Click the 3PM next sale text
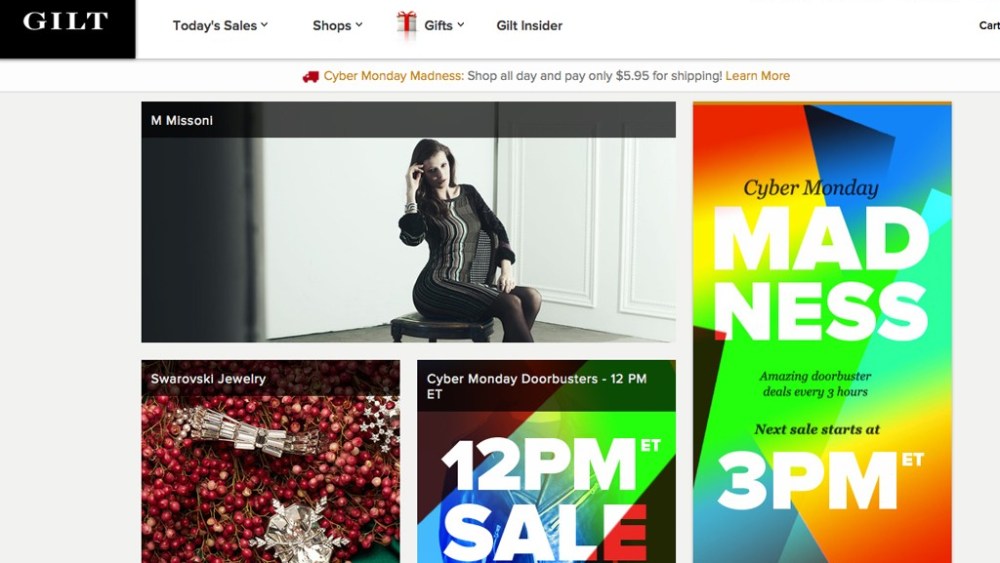The width and height of the screenshot is (1000, 563). tap(820, 479)
